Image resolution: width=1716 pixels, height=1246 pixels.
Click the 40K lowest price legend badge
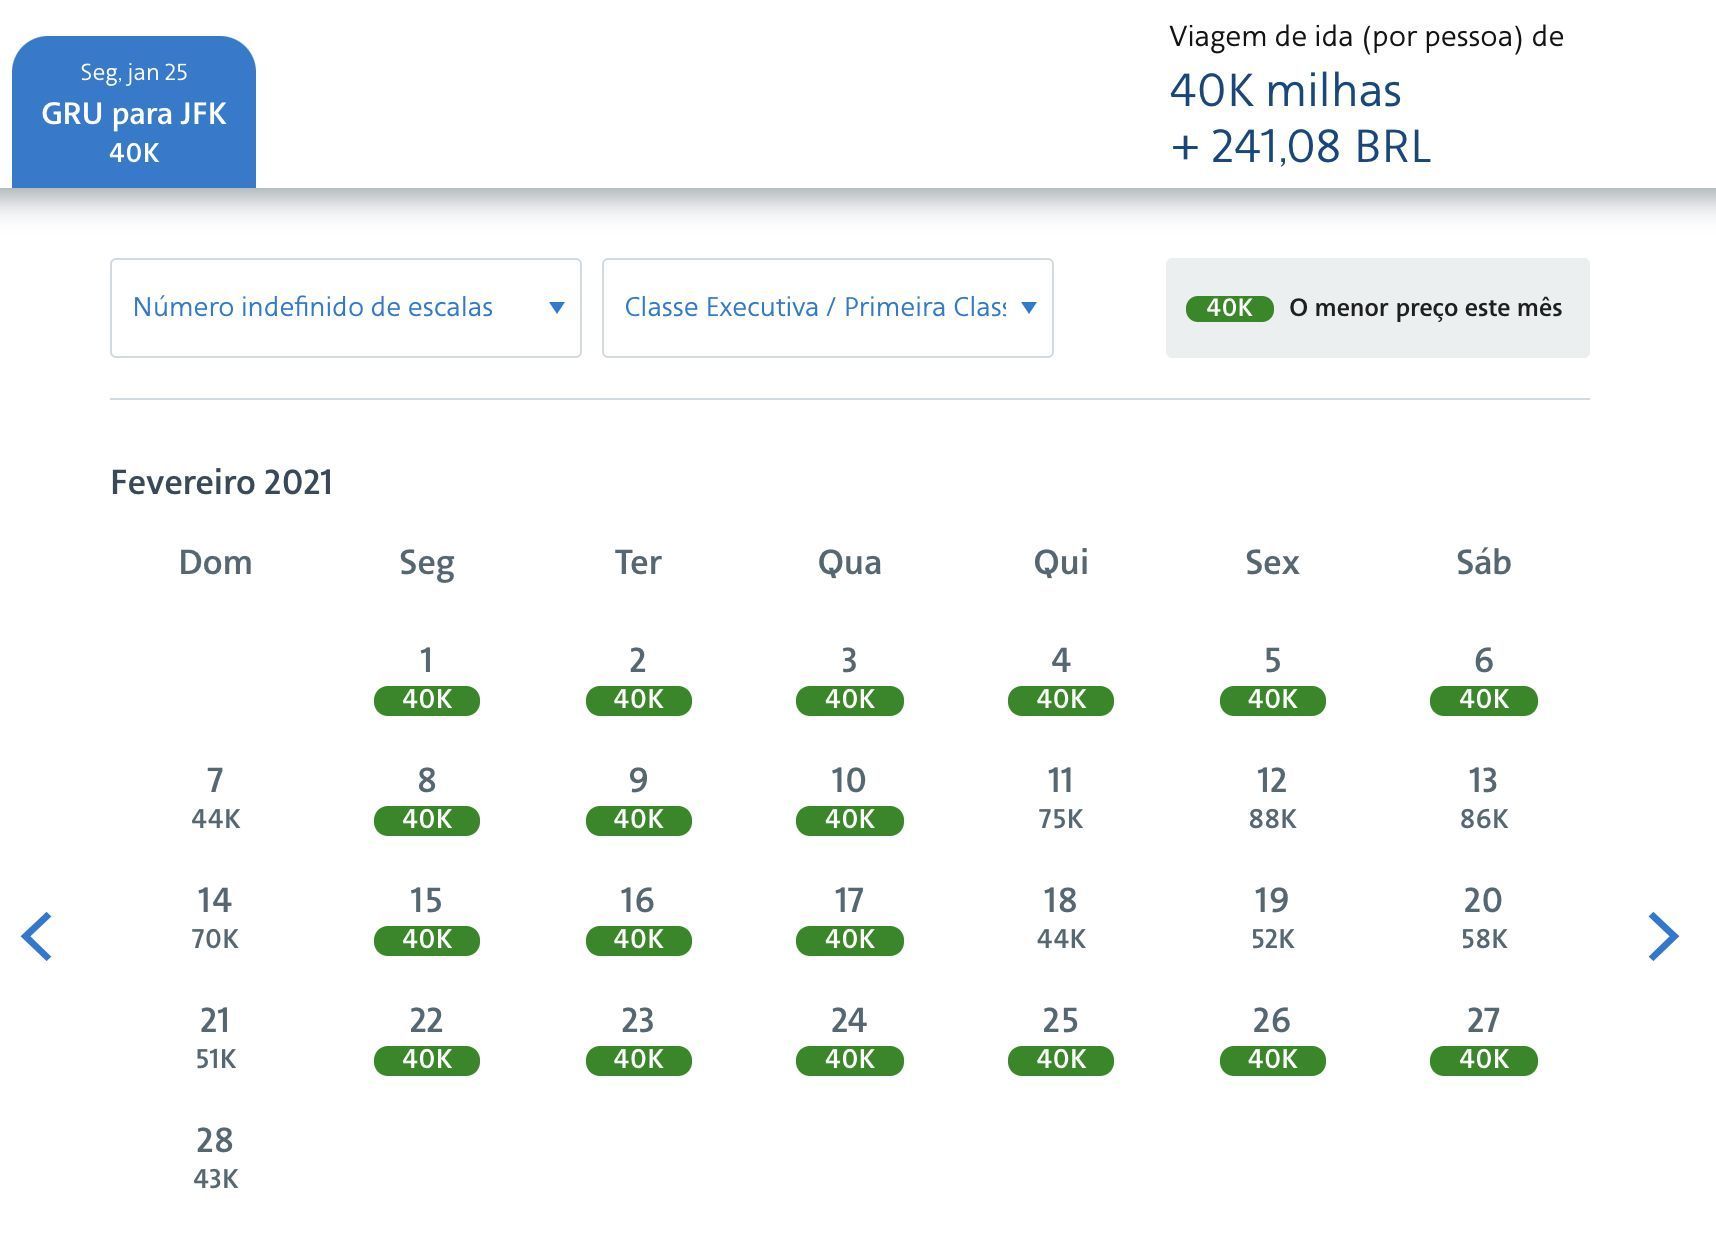click(1229, 308)
